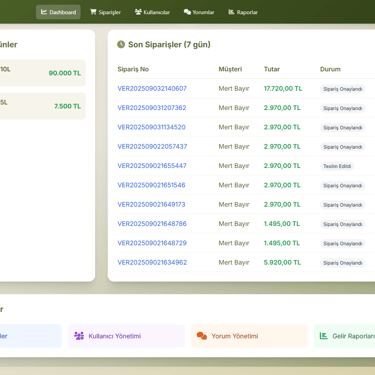Image resolution: width=375 pixels, height=375 pixels.
Task: Click Sipariş Onaylandı badge for order VER202509032140607
Action: pos(342,89)
